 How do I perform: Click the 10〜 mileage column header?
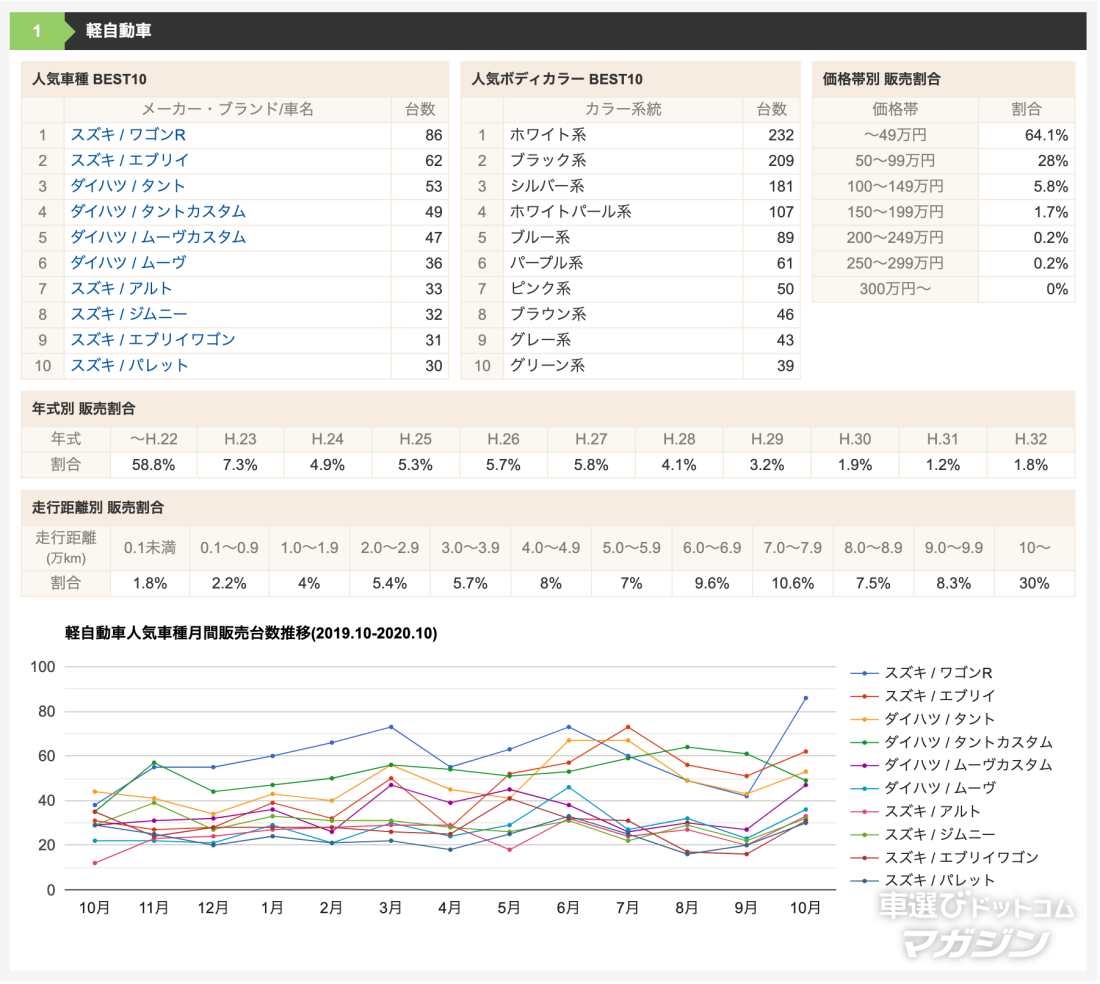click(x=1034, y=548)
